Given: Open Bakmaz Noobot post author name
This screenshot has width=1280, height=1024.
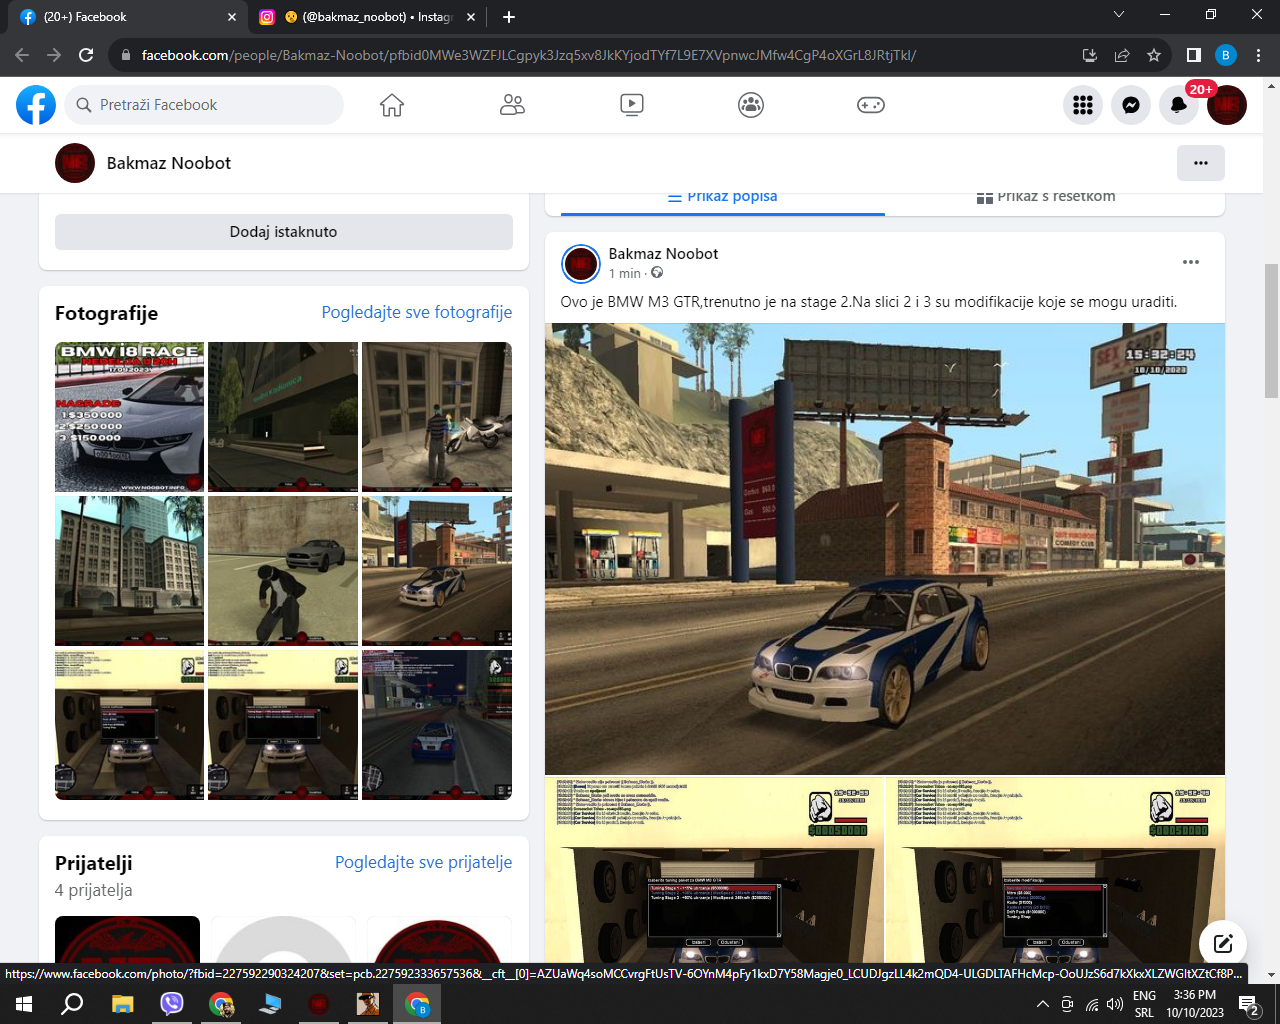Looking at the screenshot, I should [664, 254].
